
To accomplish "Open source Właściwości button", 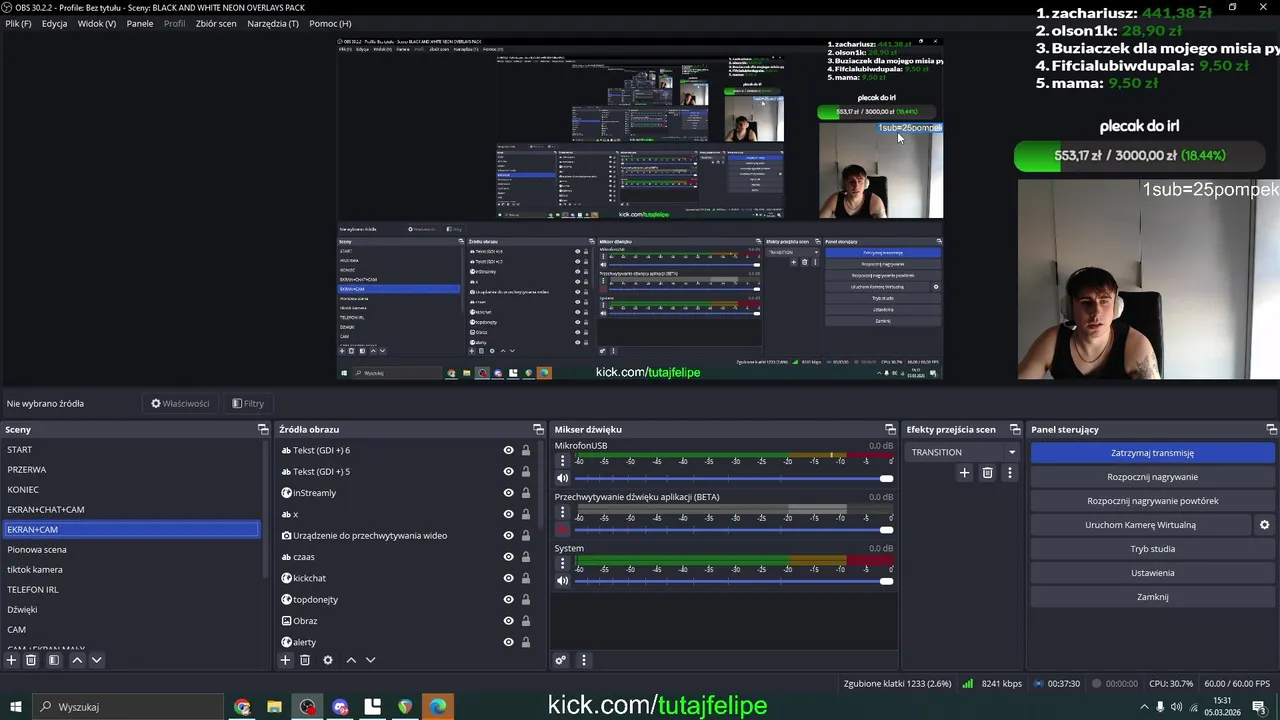I will click(180, 403).
